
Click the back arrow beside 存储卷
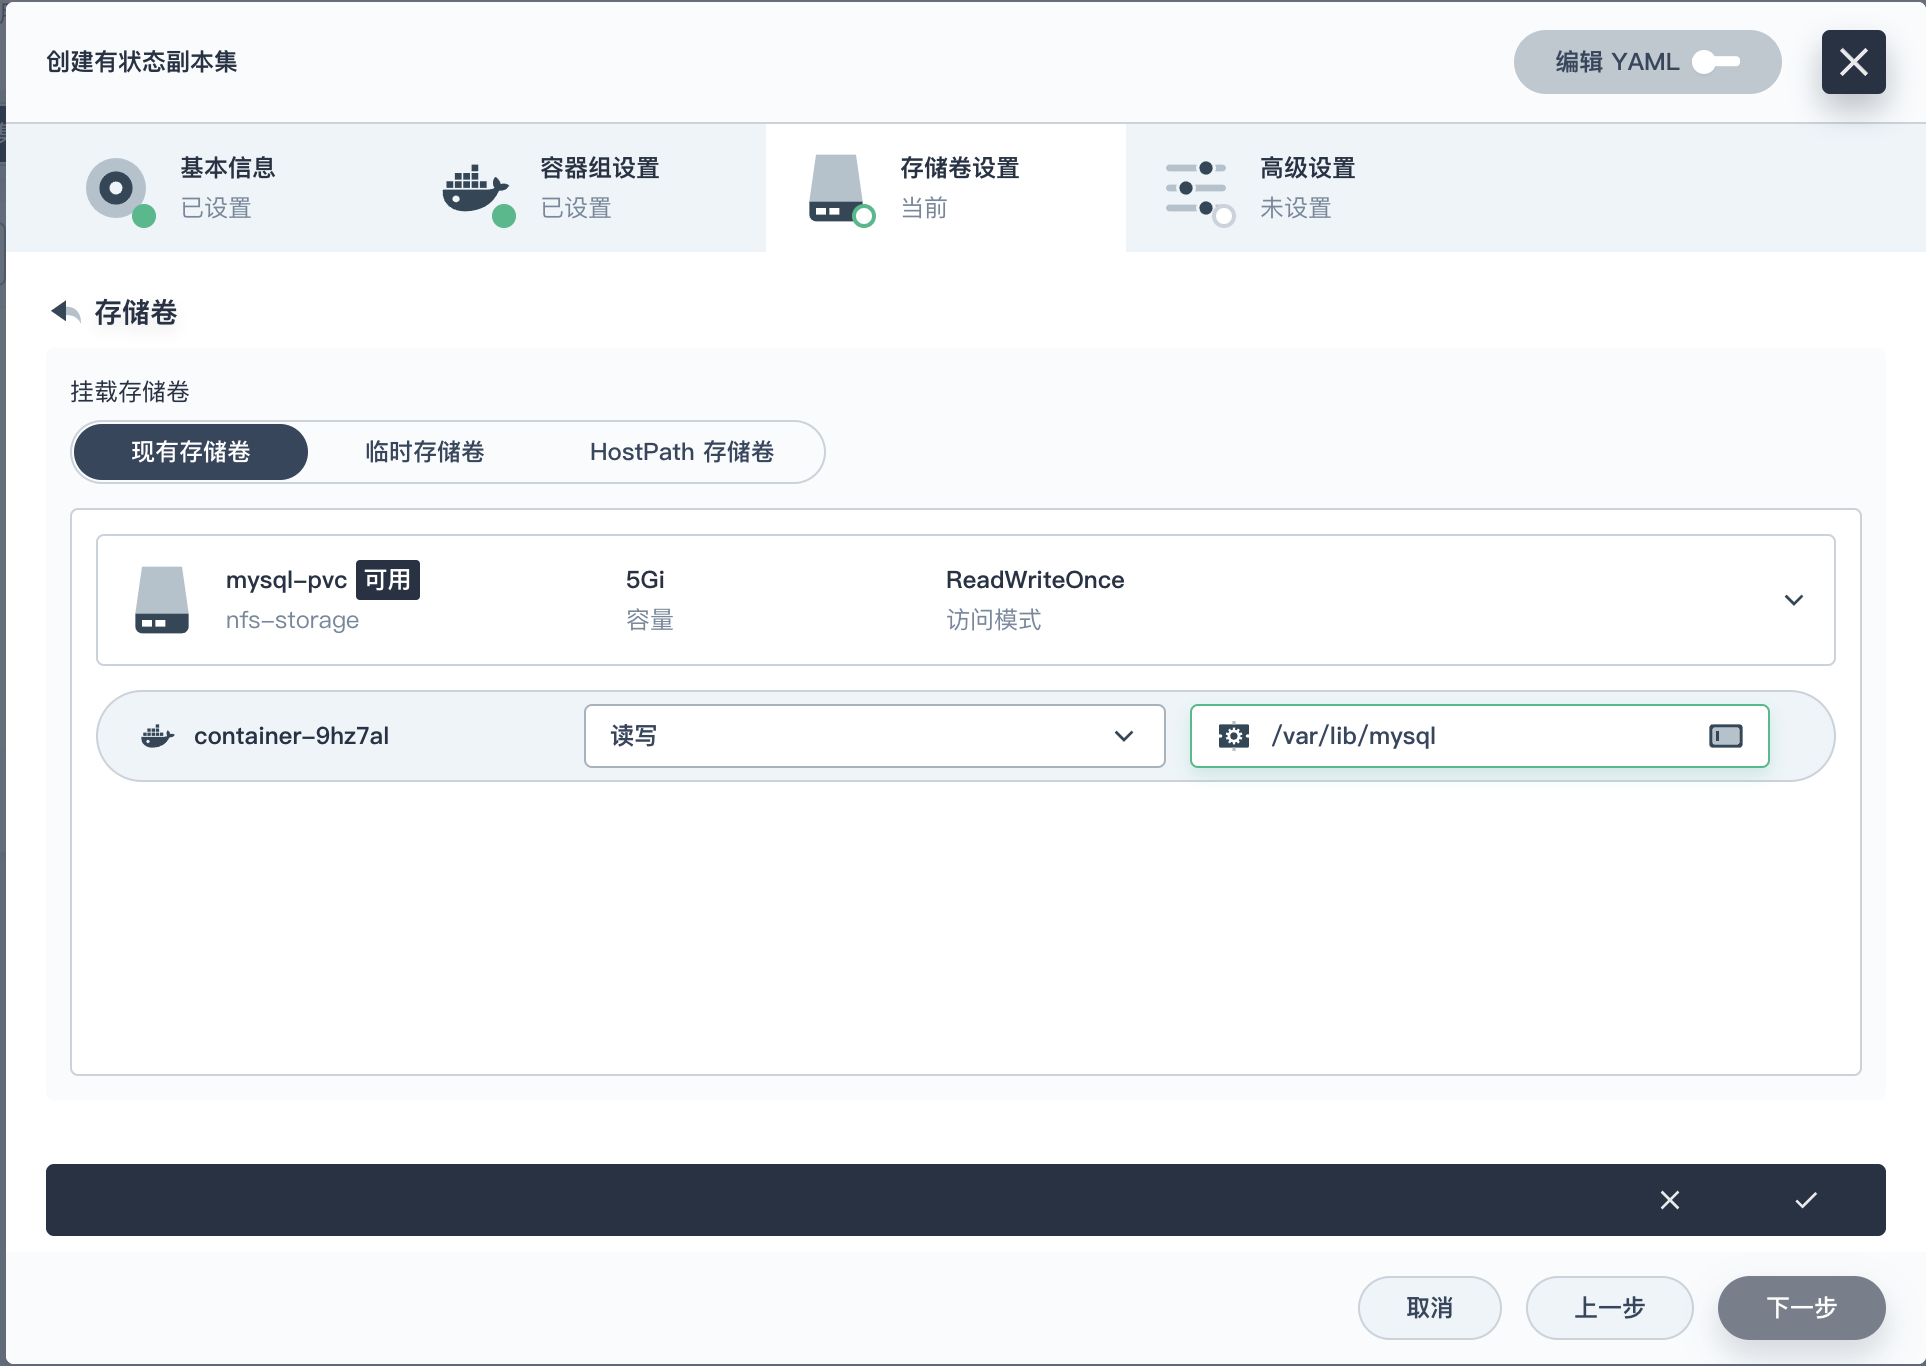65,312
